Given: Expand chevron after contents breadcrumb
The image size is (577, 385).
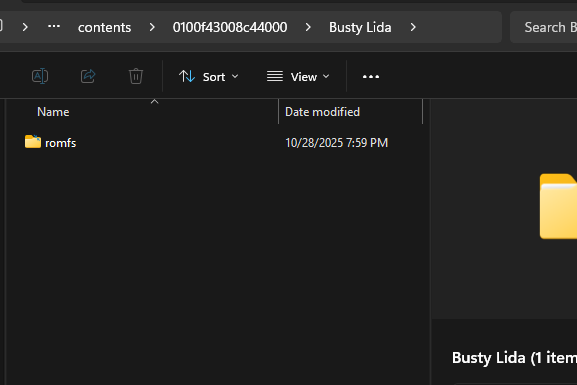Looking at the screenshot, I should pos(152,27).
